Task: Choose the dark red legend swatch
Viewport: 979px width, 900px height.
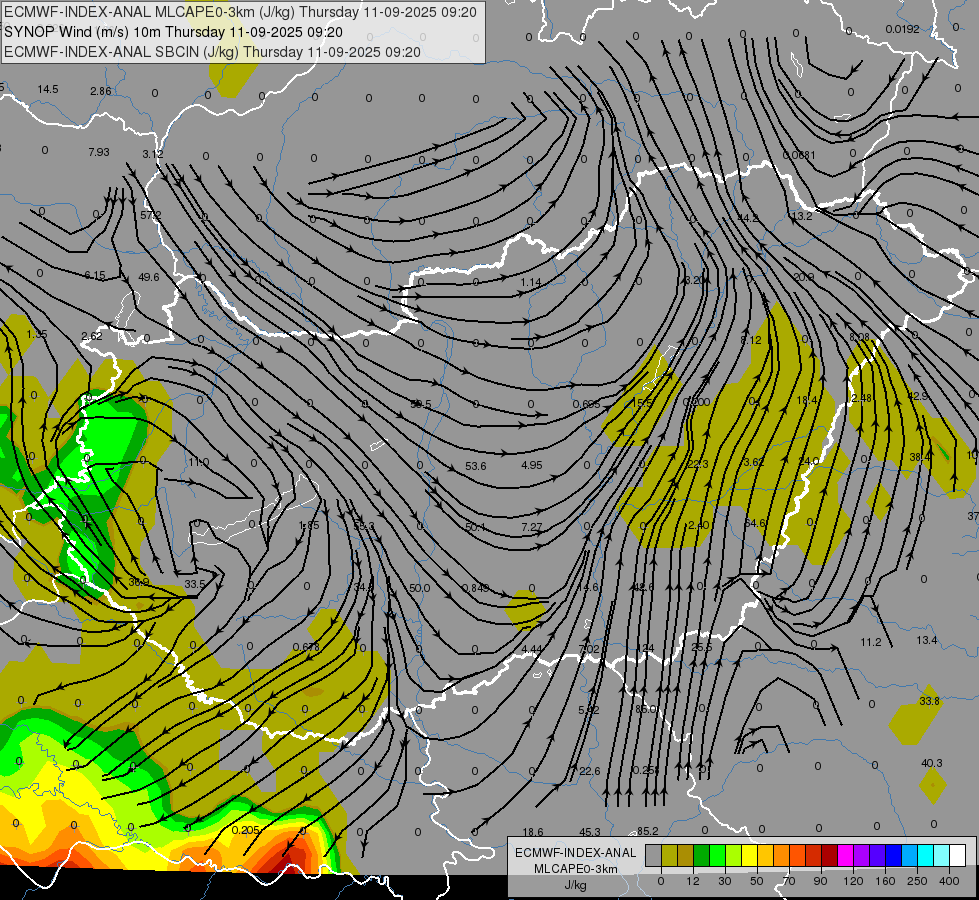Action: (830, 856)
